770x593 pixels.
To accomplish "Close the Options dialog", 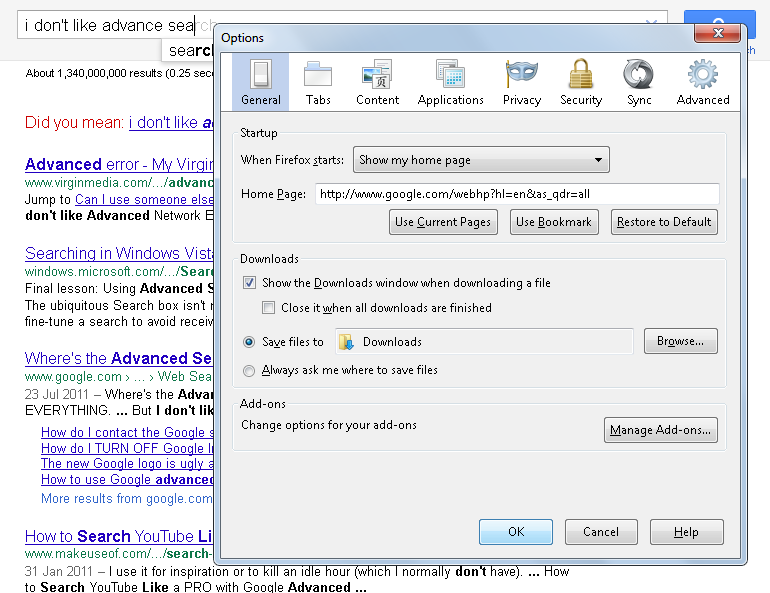I will click(717, 33).
